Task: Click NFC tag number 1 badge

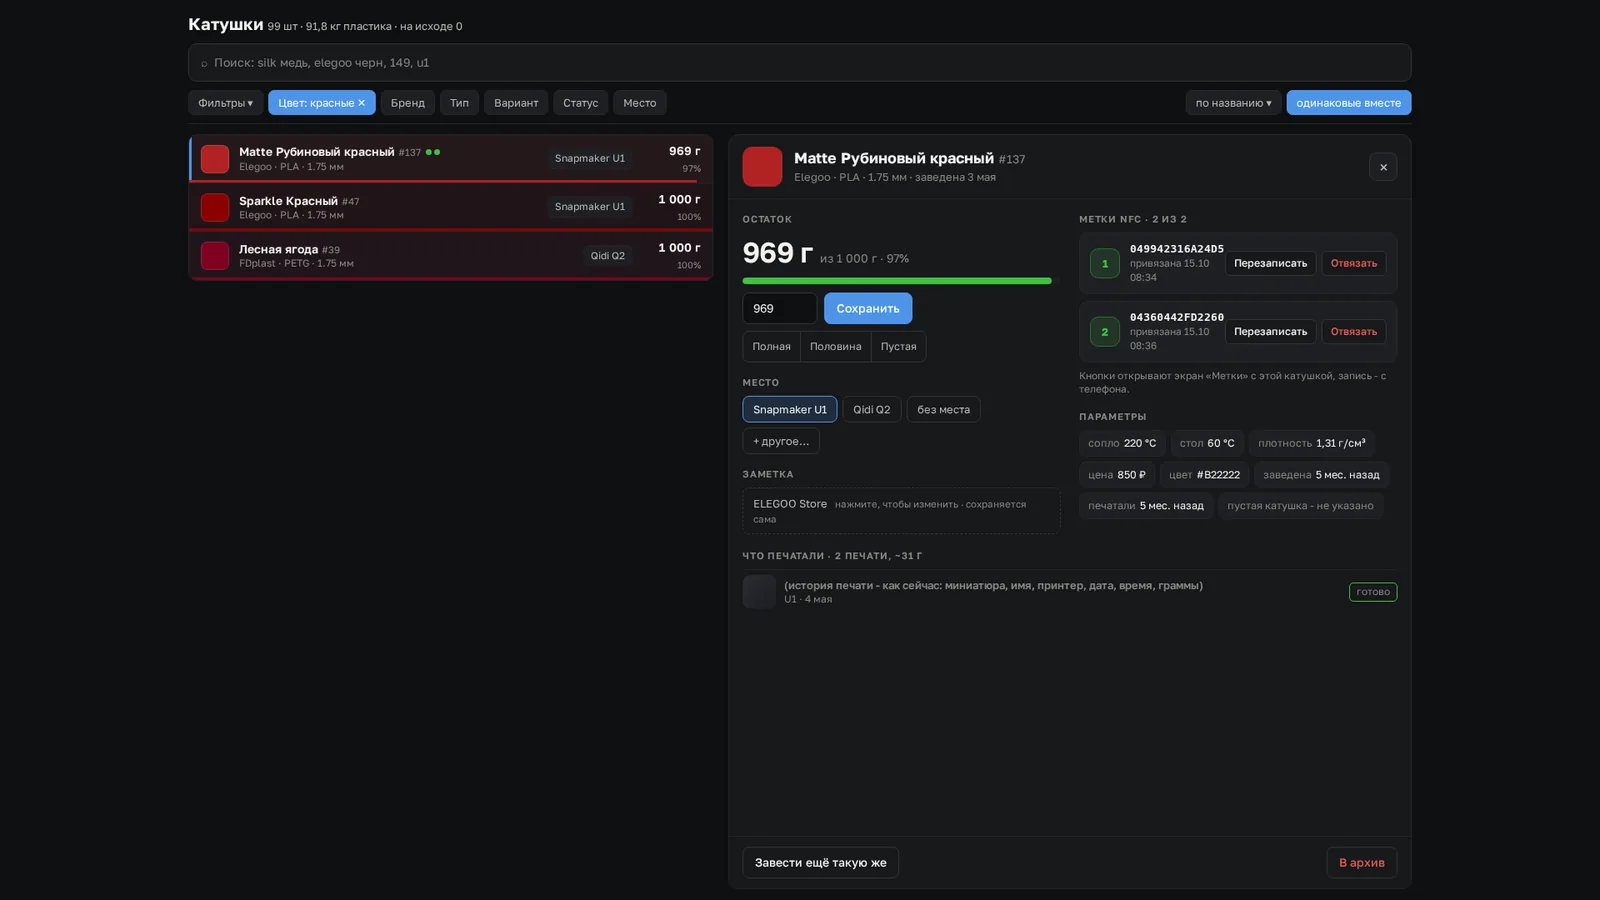Action: click(x=1105, y=263)
